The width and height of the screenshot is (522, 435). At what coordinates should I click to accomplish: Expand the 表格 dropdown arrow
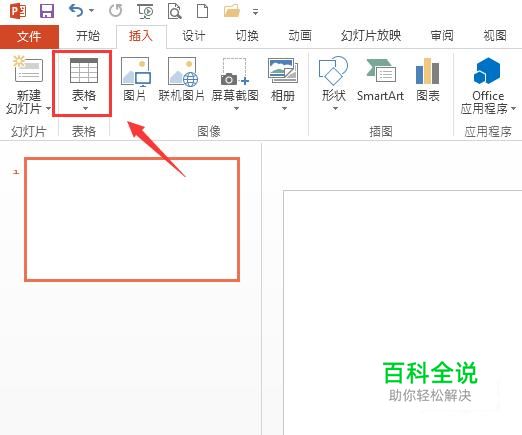[x=85, y=109]
